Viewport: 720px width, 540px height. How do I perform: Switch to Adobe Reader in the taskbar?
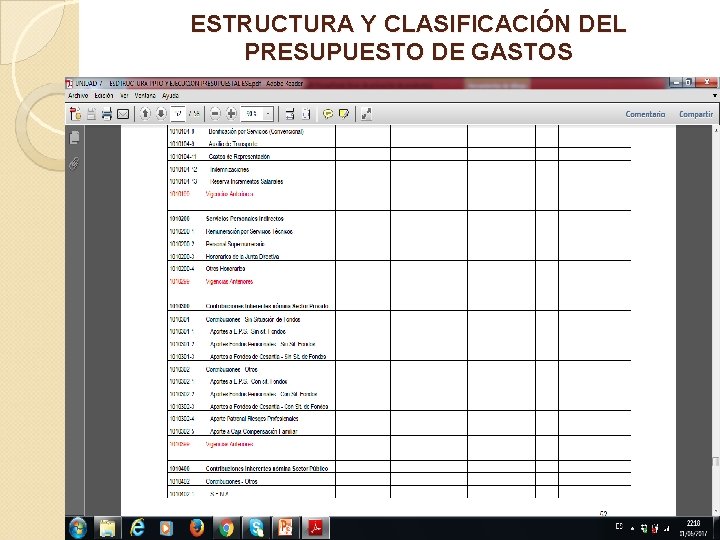(316, 528)
